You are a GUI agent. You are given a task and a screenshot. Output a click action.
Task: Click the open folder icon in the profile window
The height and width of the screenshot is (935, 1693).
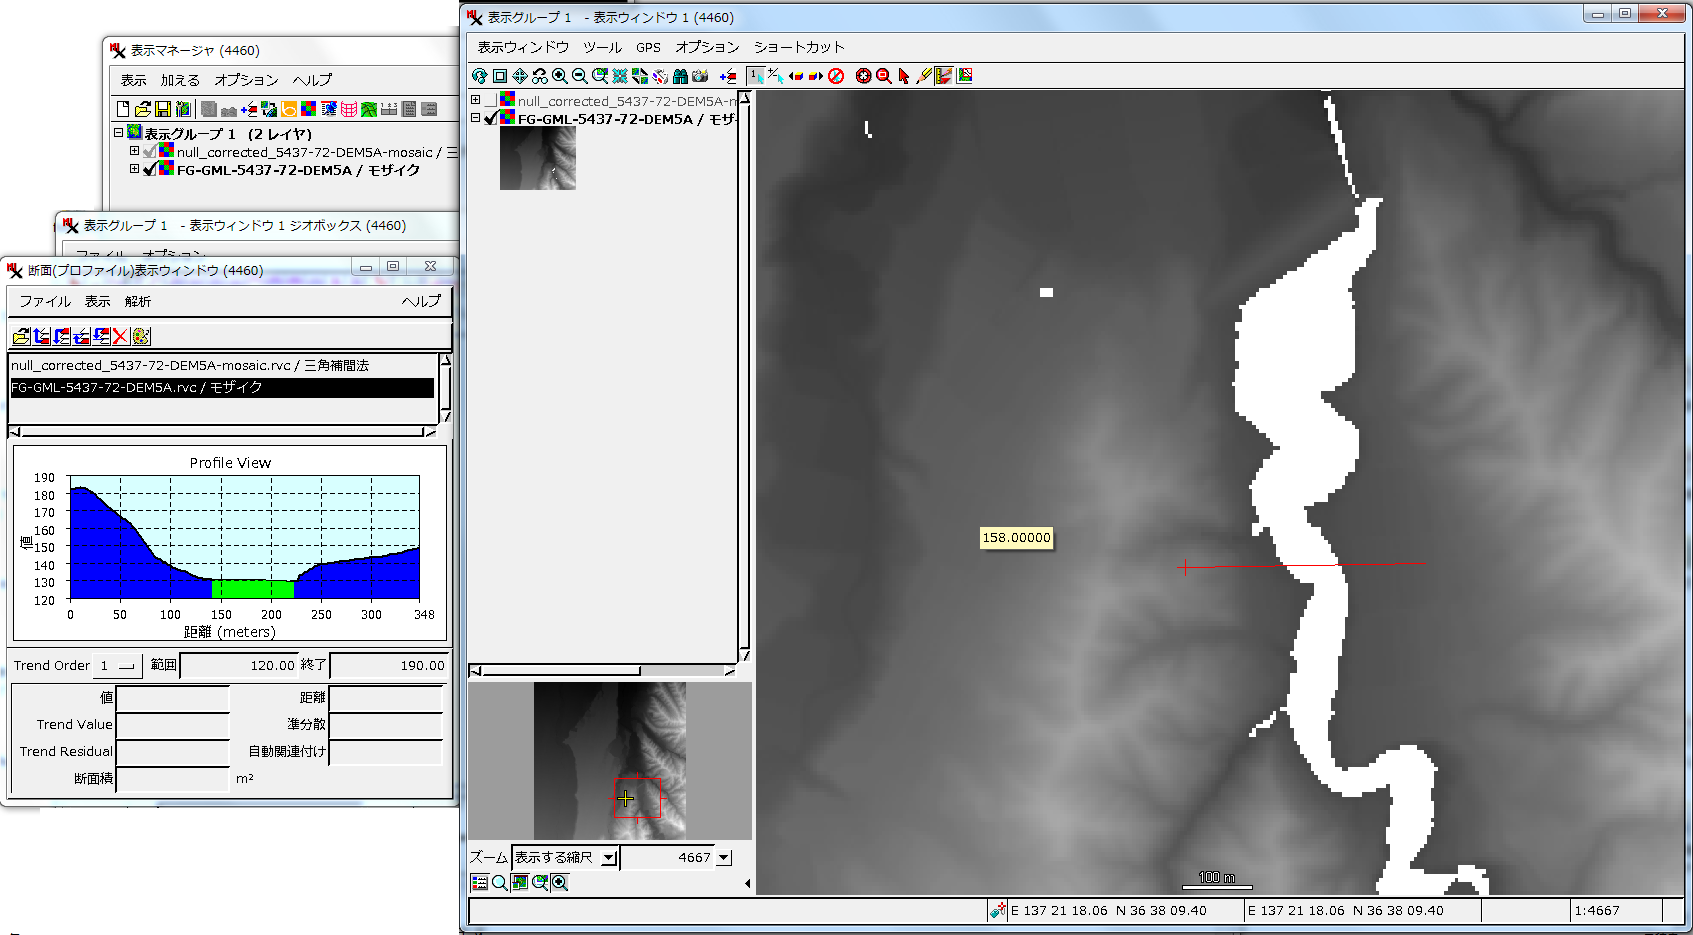21,337
